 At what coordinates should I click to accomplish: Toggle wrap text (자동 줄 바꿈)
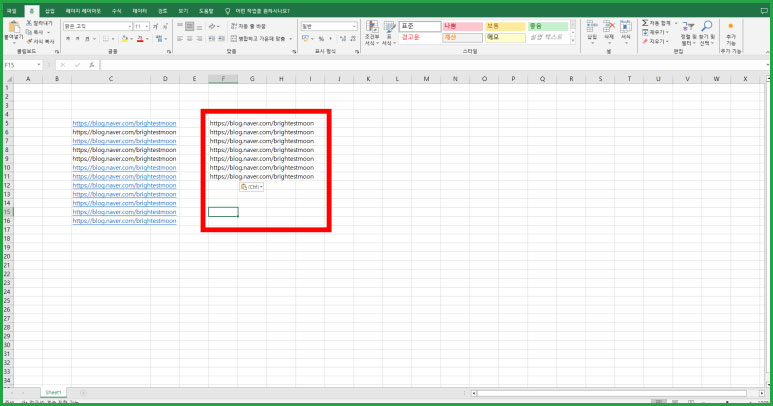point(248,26)
